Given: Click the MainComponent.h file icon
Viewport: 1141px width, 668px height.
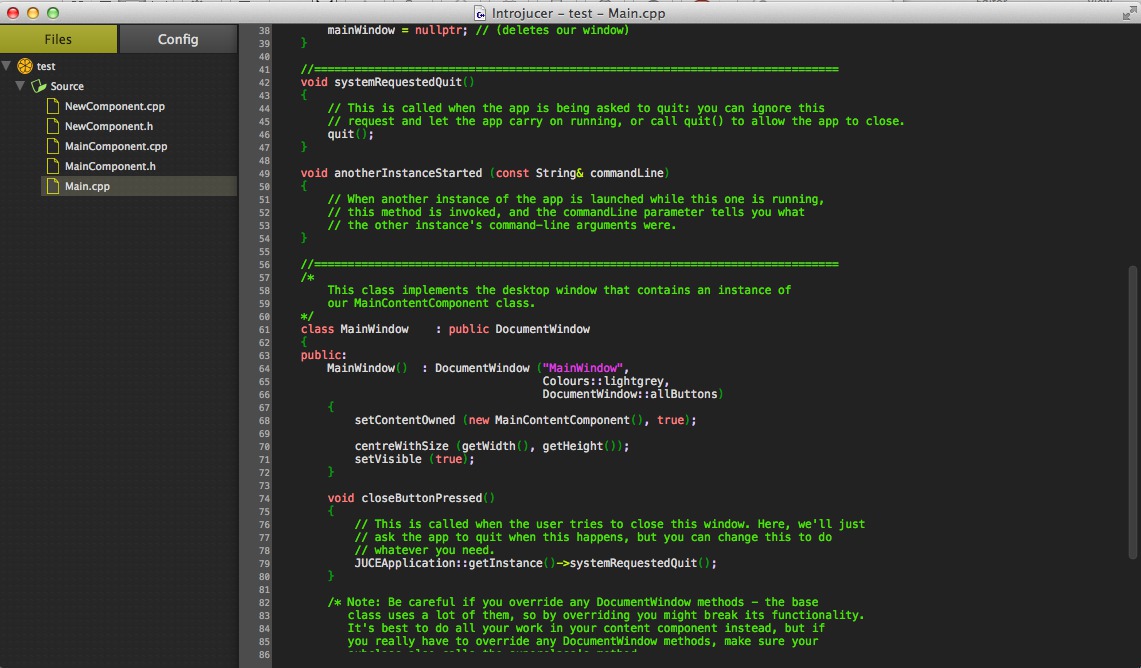Looking at the screenshot, I should [52, 166].
